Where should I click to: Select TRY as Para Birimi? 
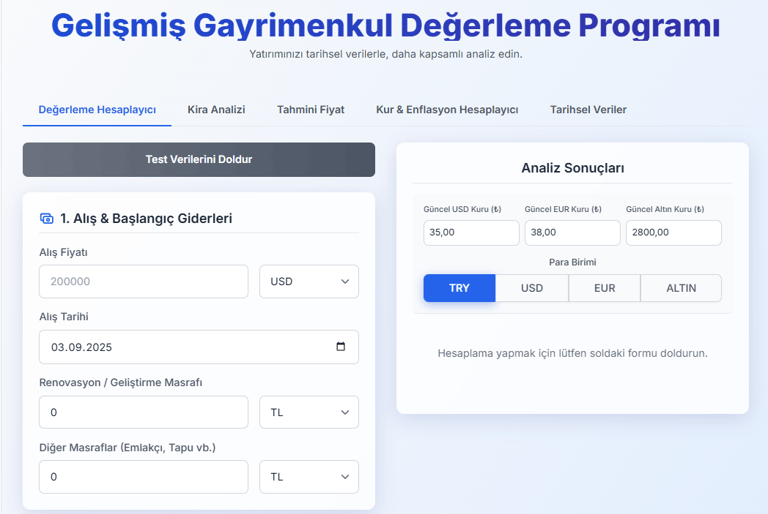459,288
